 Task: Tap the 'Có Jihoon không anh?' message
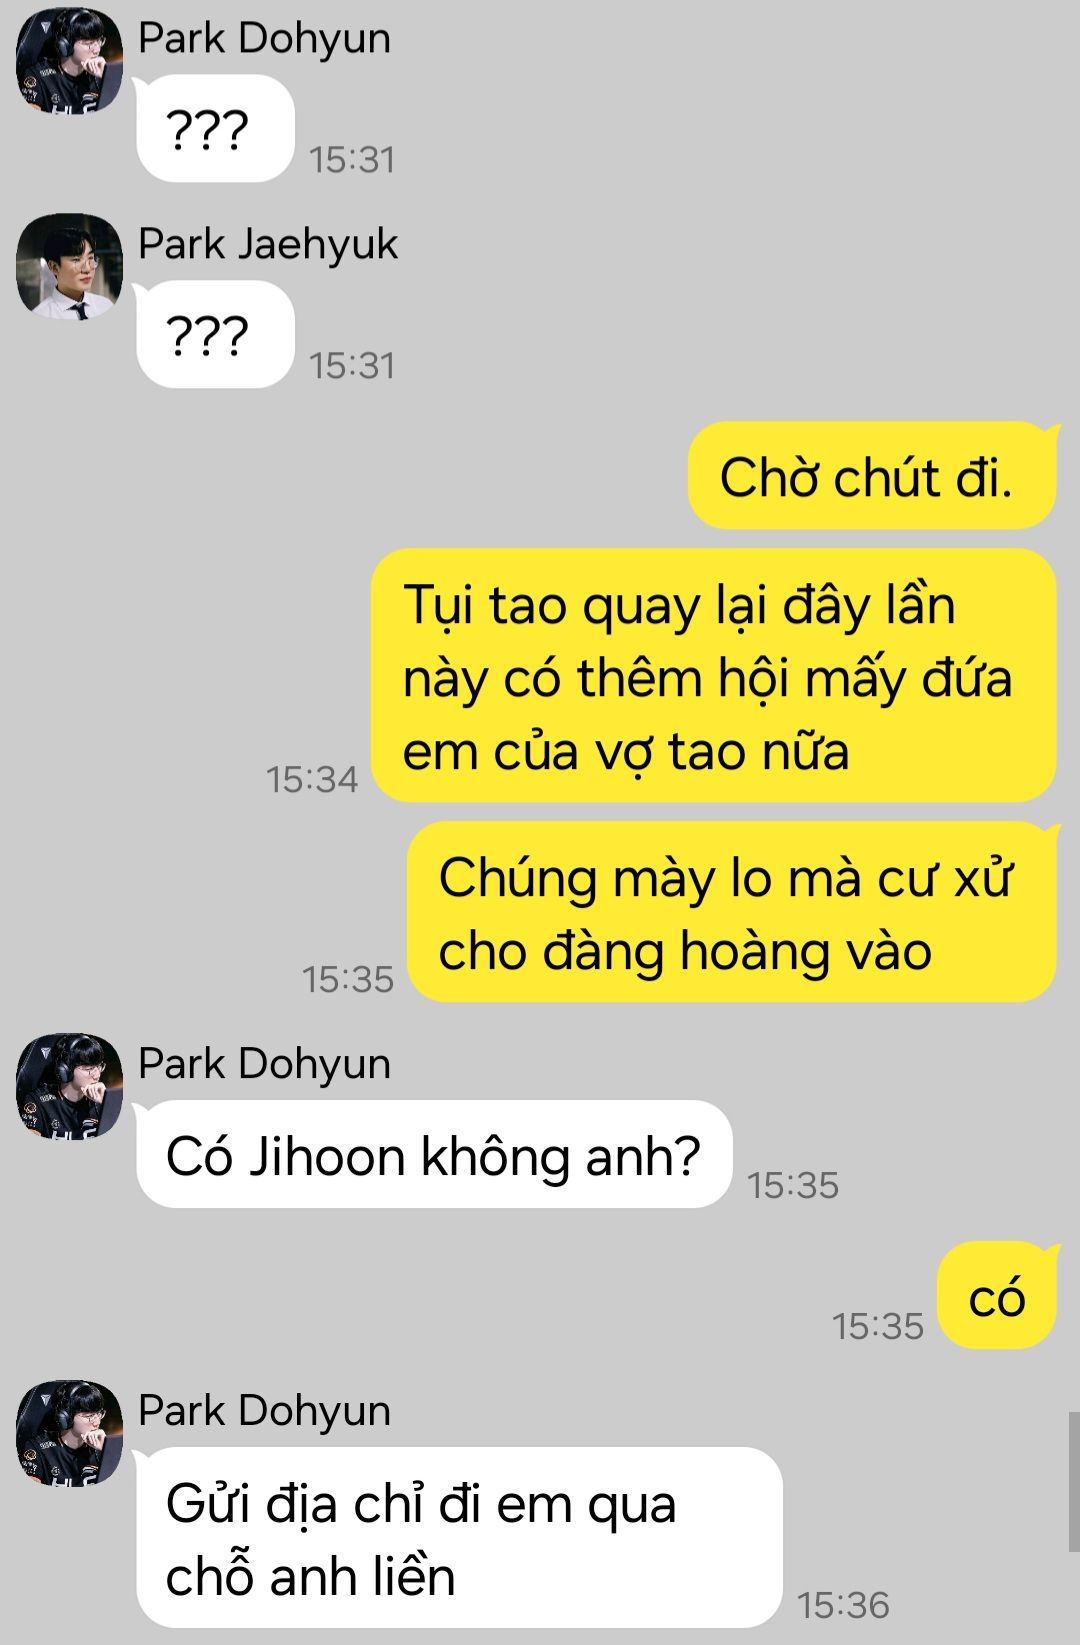click(x=434, y=1155)
